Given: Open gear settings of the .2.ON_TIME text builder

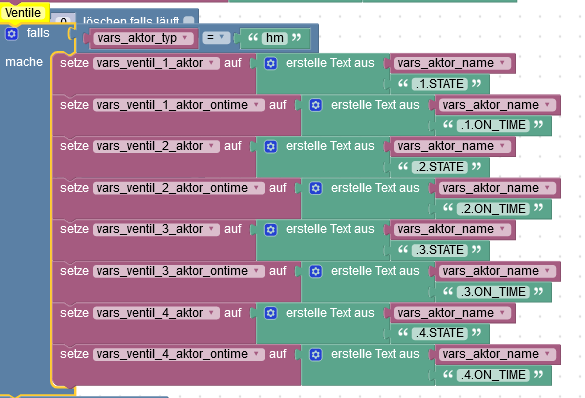Looking at the screenshot, I should click(x=316, y=188).
